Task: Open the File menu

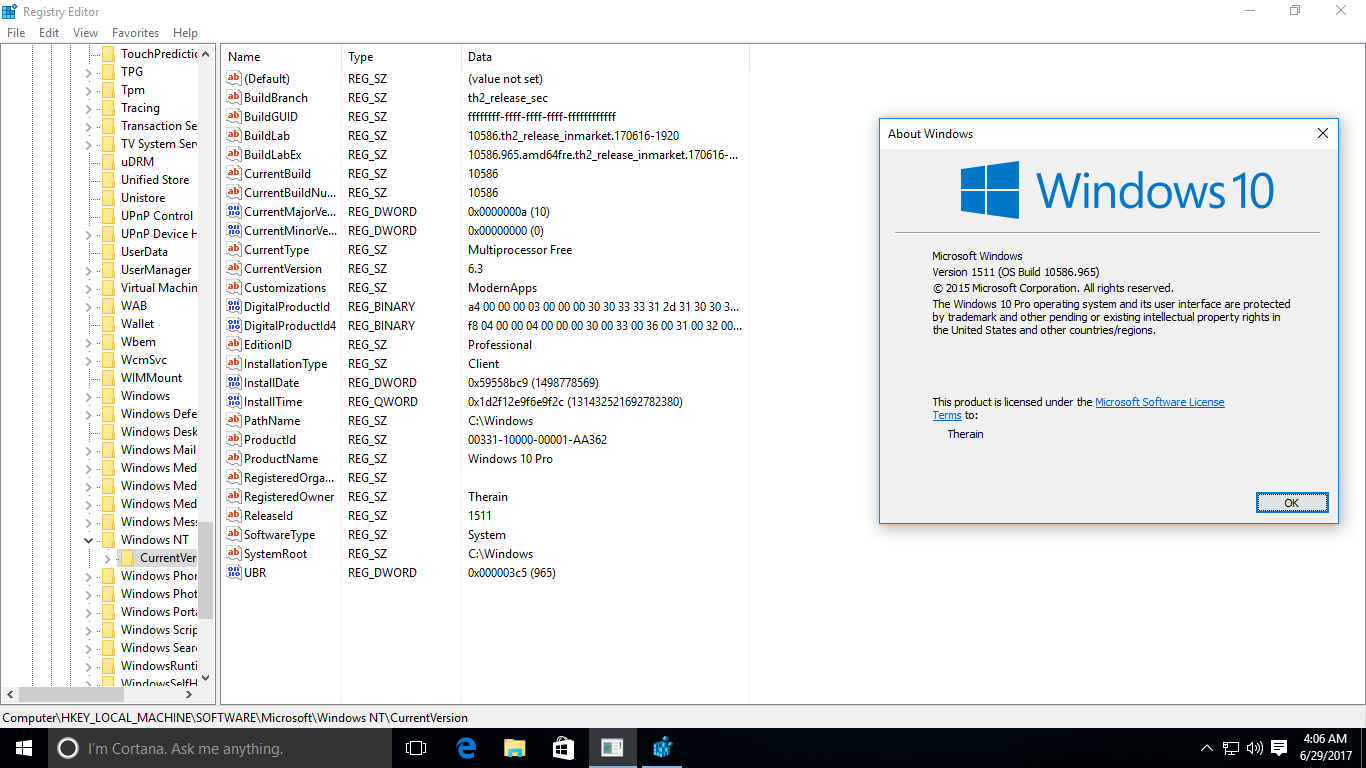Action: tap(16, 33)
